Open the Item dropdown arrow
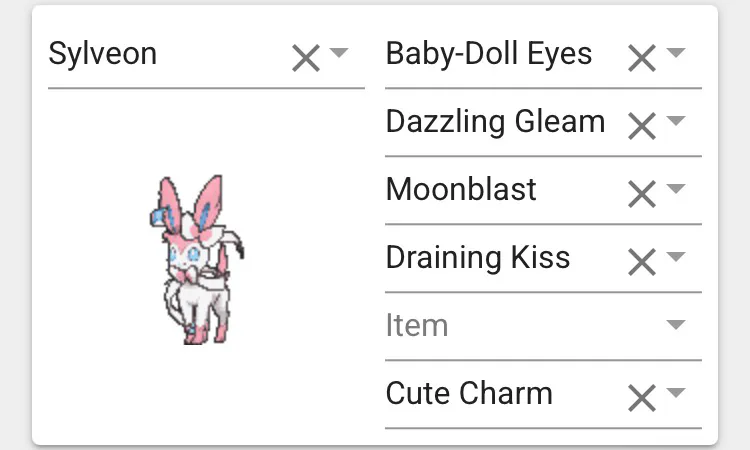750x450 pixels. pos(676,325)
